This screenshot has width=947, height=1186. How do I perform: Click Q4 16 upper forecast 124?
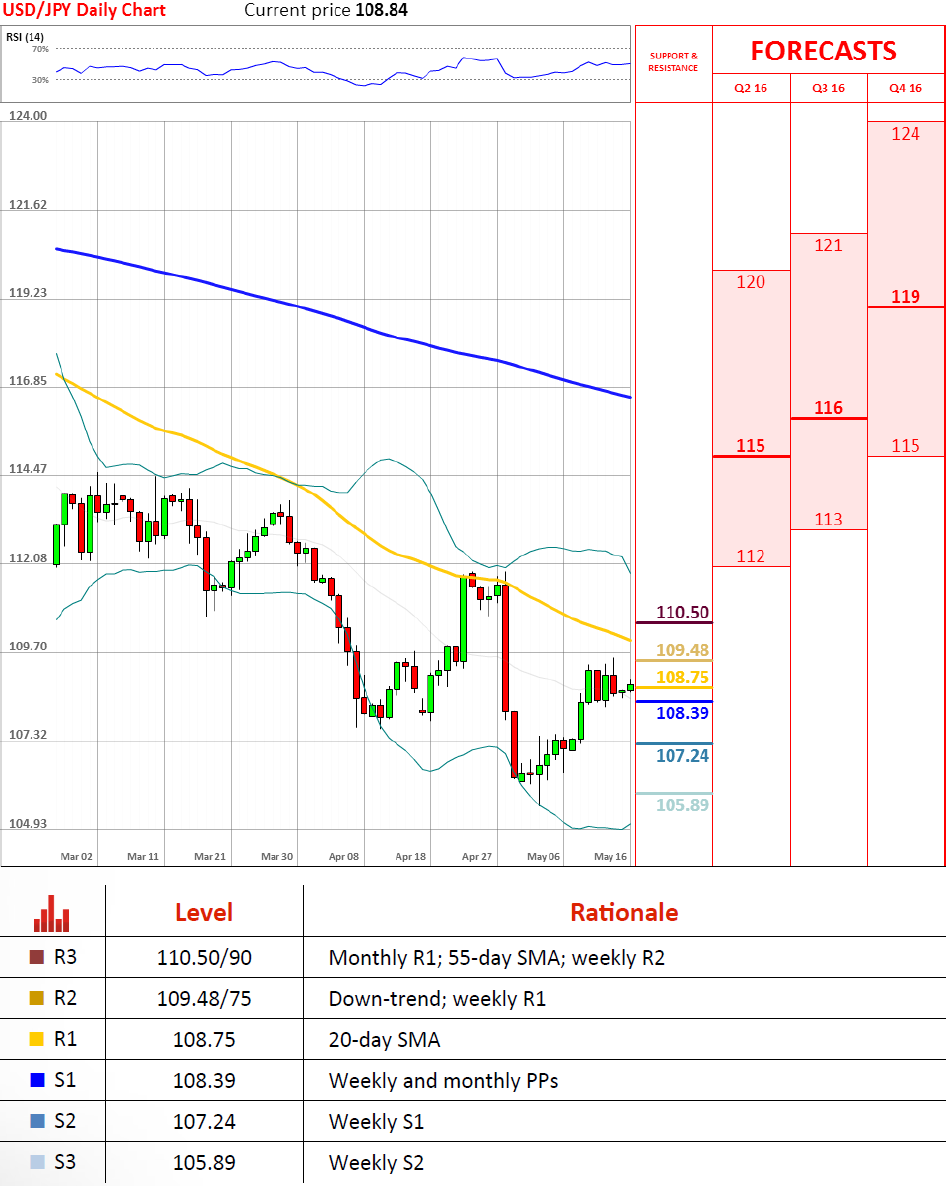(905, 134)
